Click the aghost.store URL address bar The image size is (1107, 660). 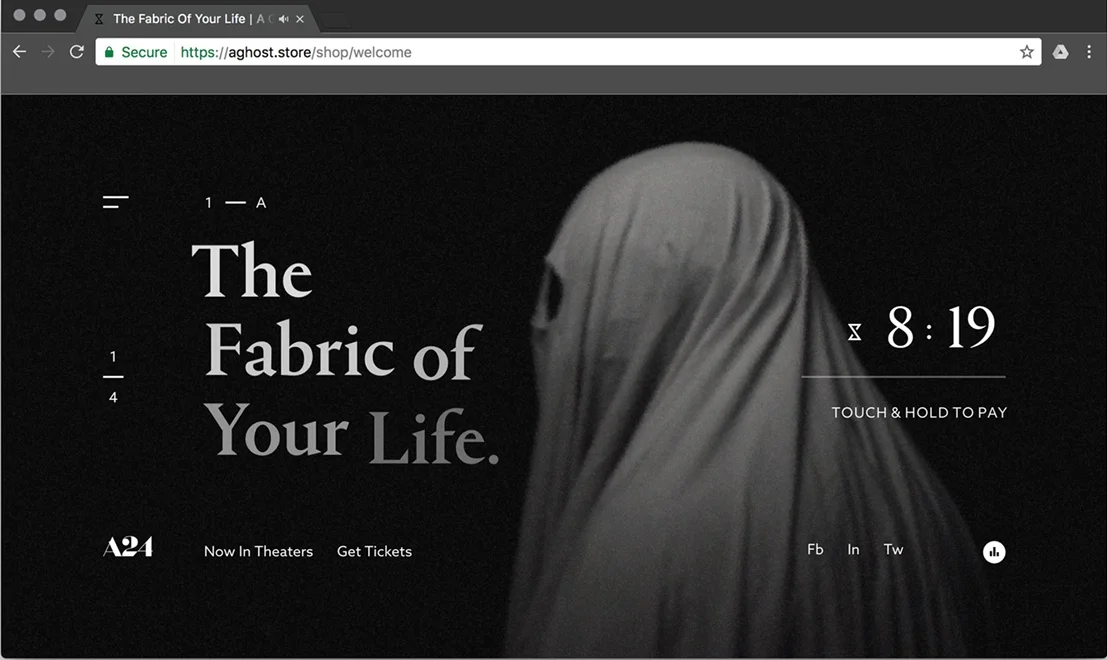pyautogui.click(x=568, y=52)
